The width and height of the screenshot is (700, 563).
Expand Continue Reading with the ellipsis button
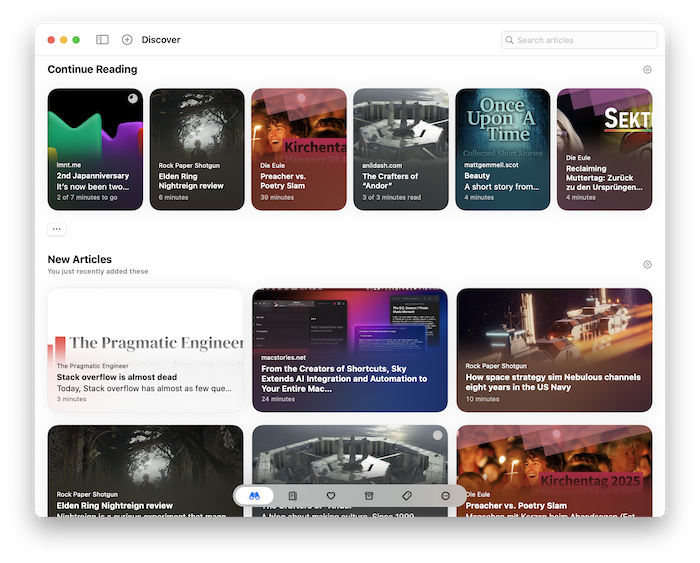pyautogui.click(x=57, y=229)
